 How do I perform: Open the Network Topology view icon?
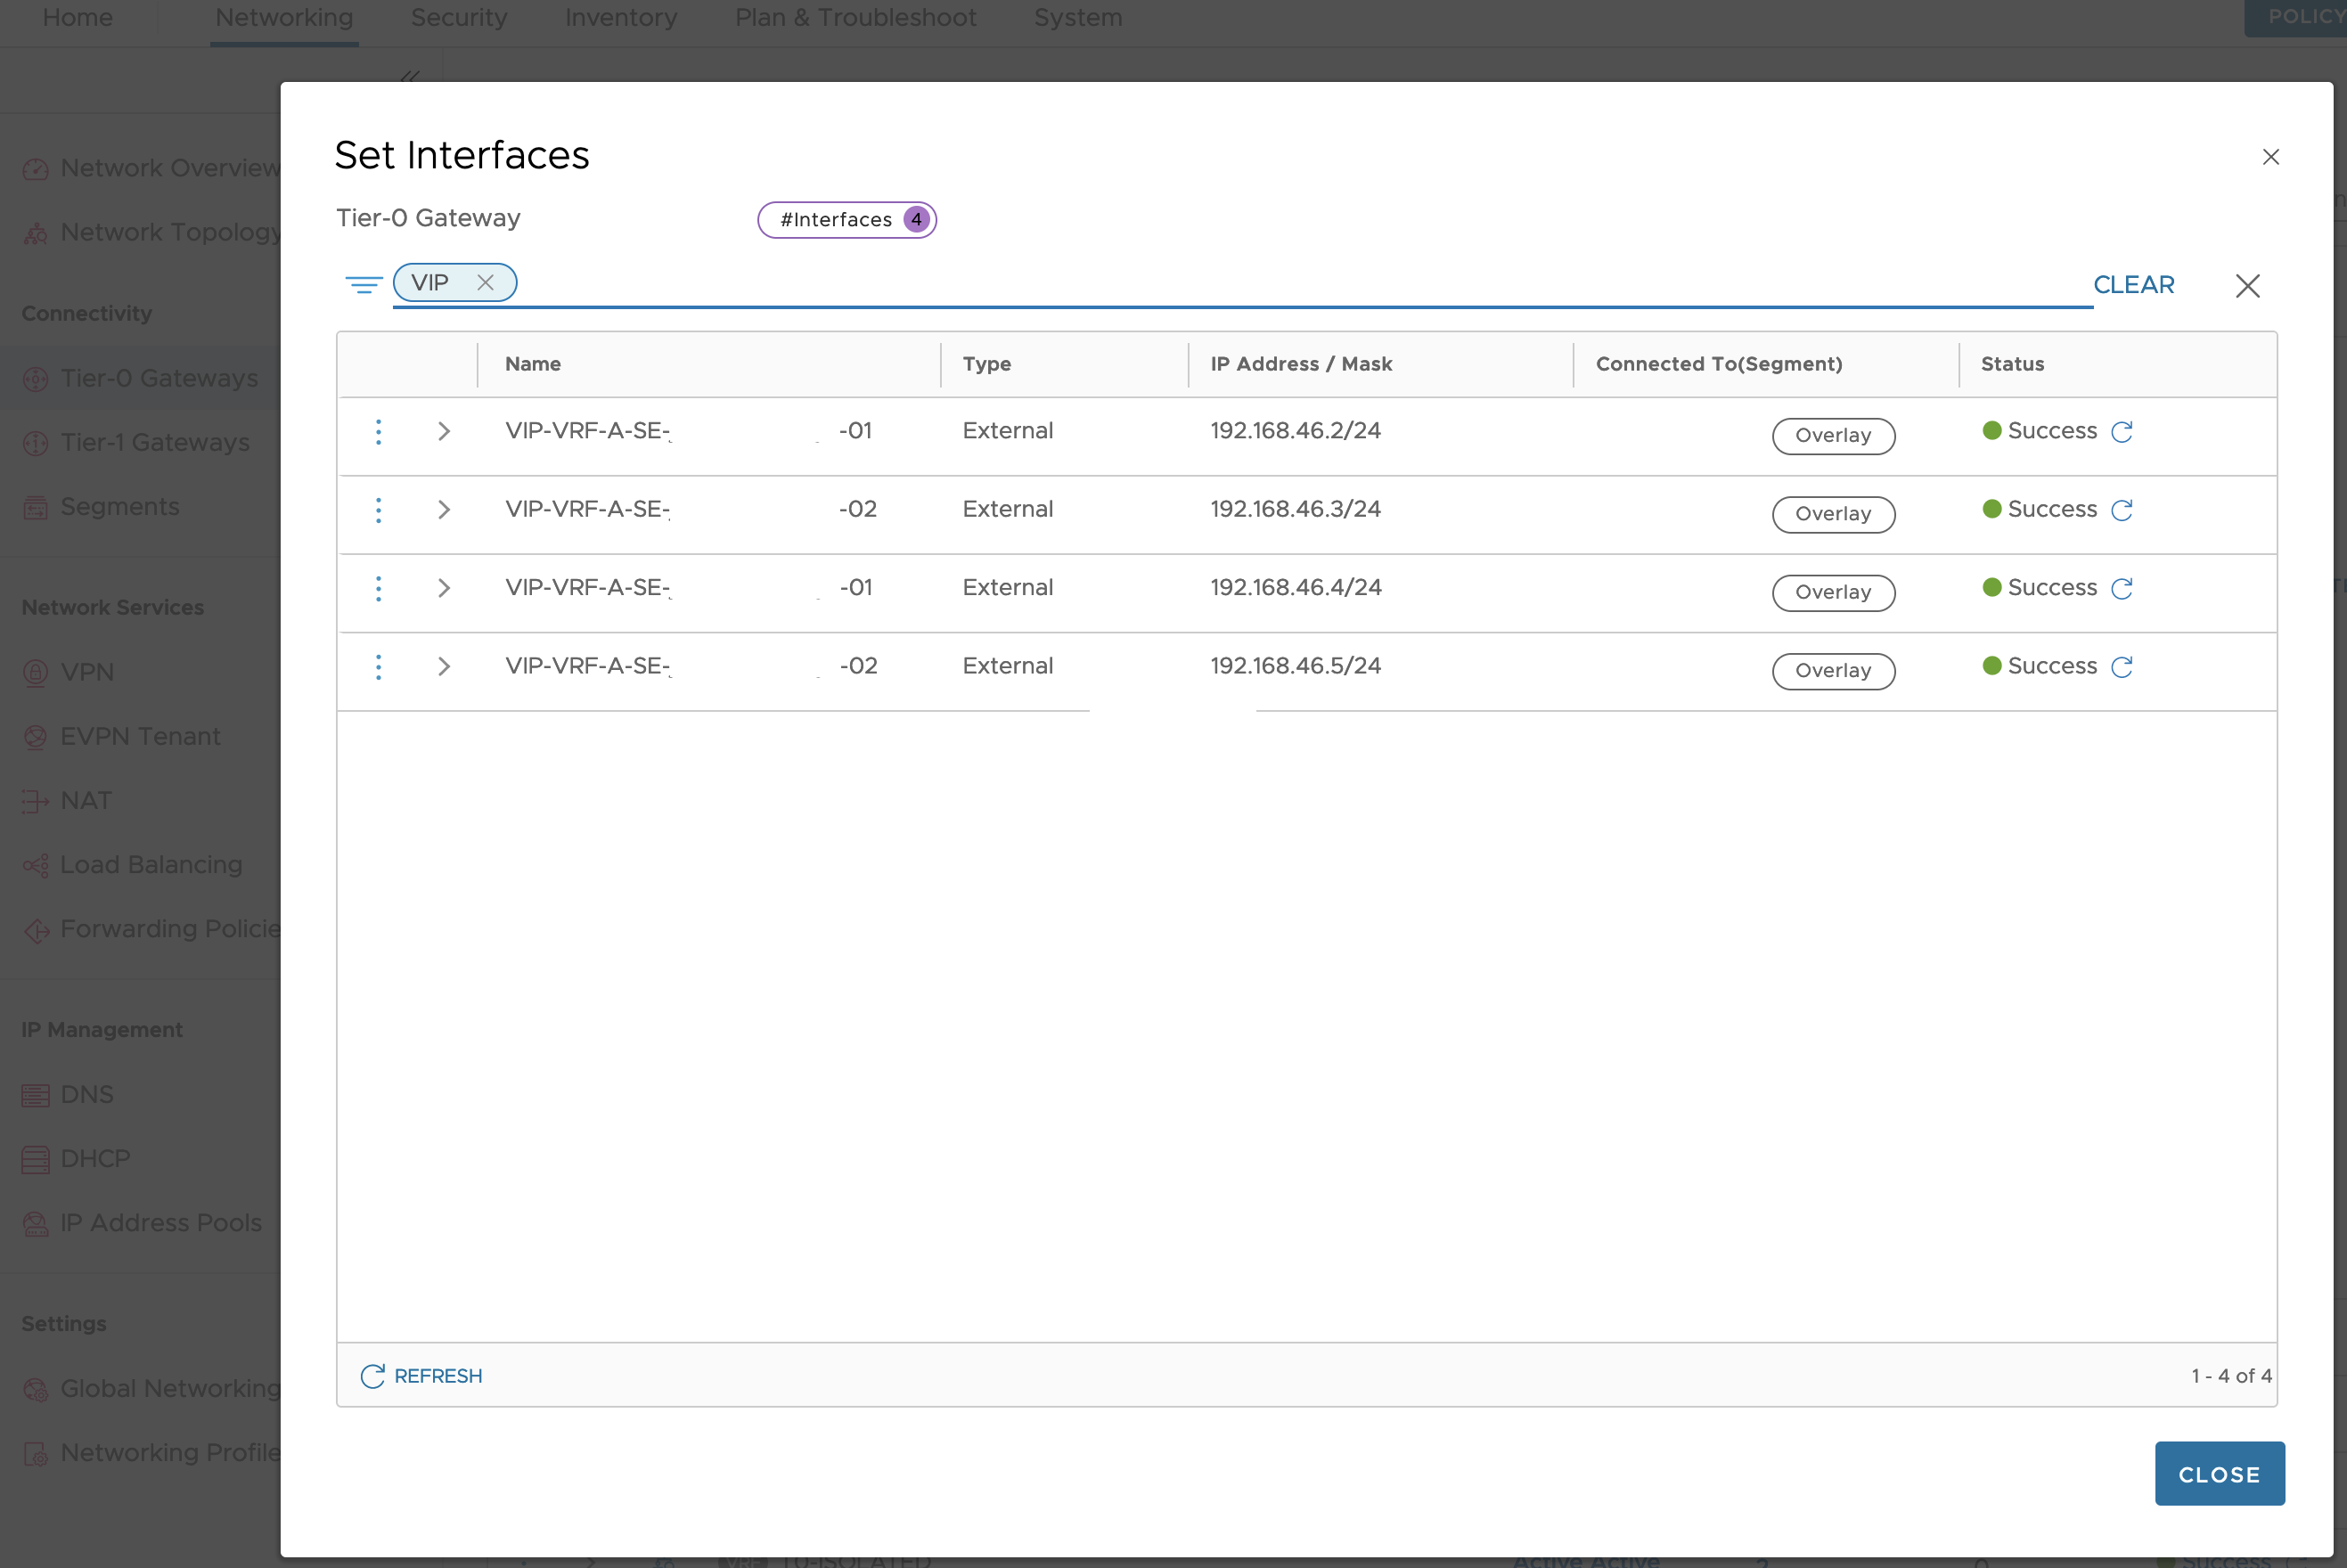pyautogui.click(x=36, y=232)
